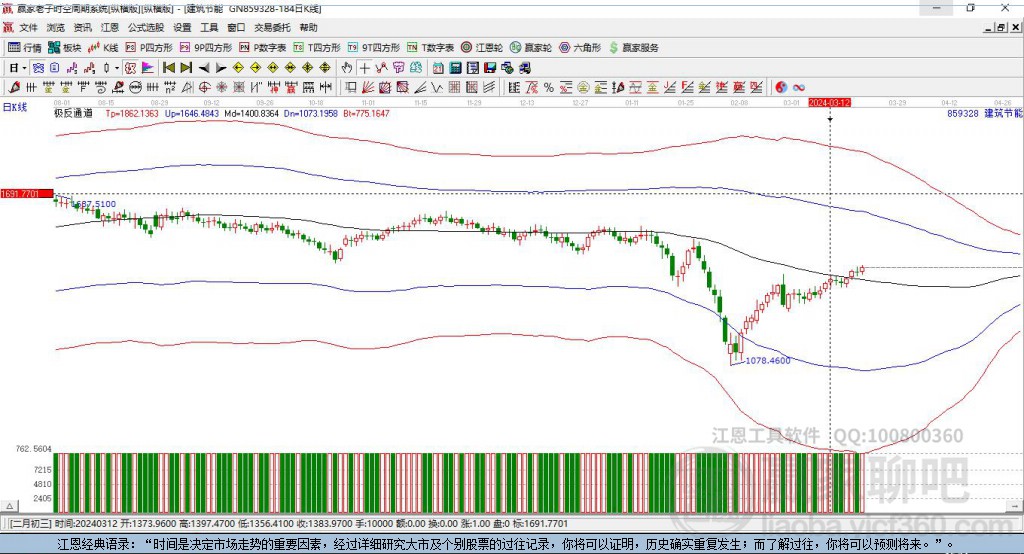Open the 帮助 menu

point(308,27)
